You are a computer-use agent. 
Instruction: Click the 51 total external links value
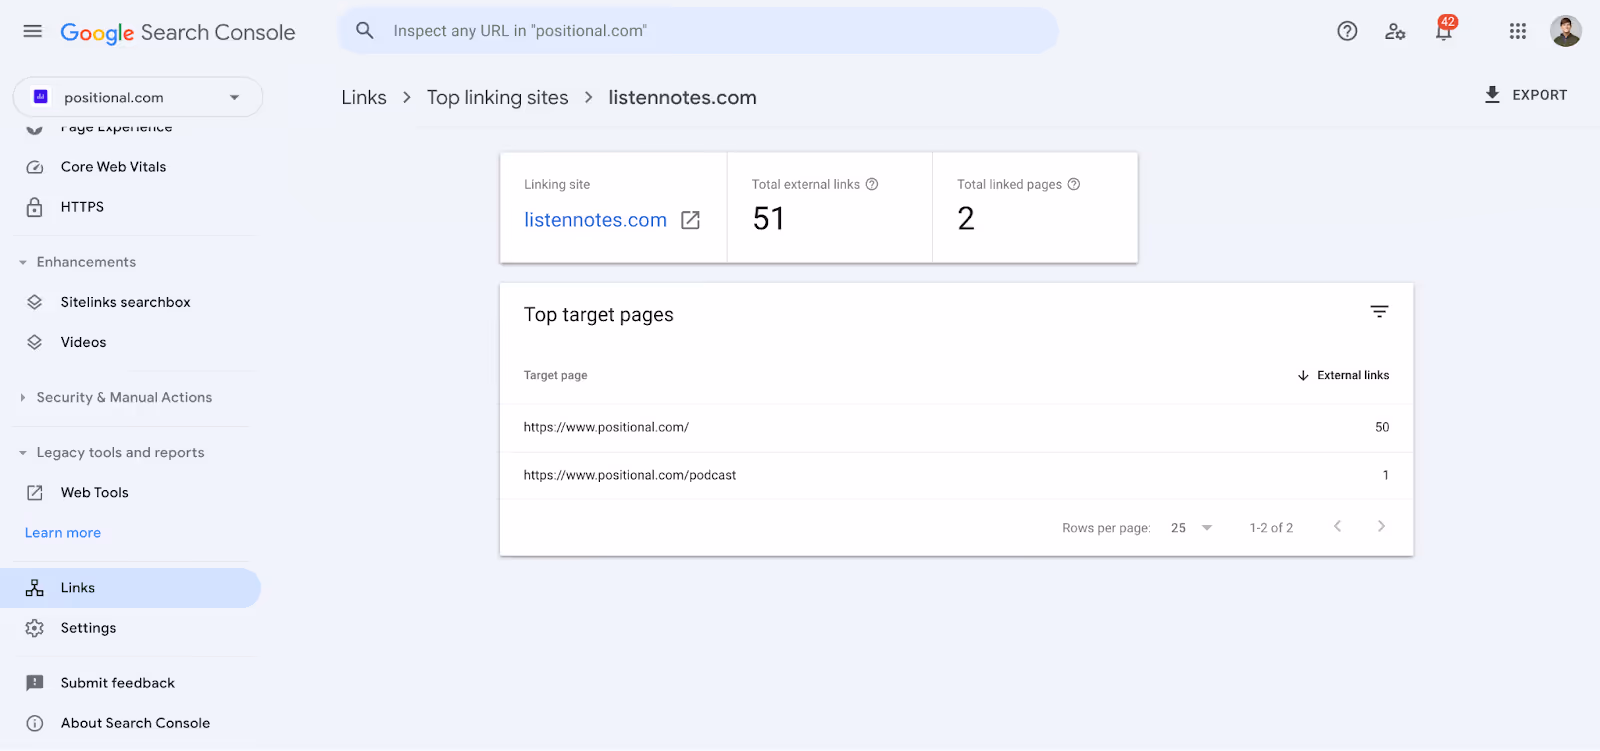[x=769, y=219]
